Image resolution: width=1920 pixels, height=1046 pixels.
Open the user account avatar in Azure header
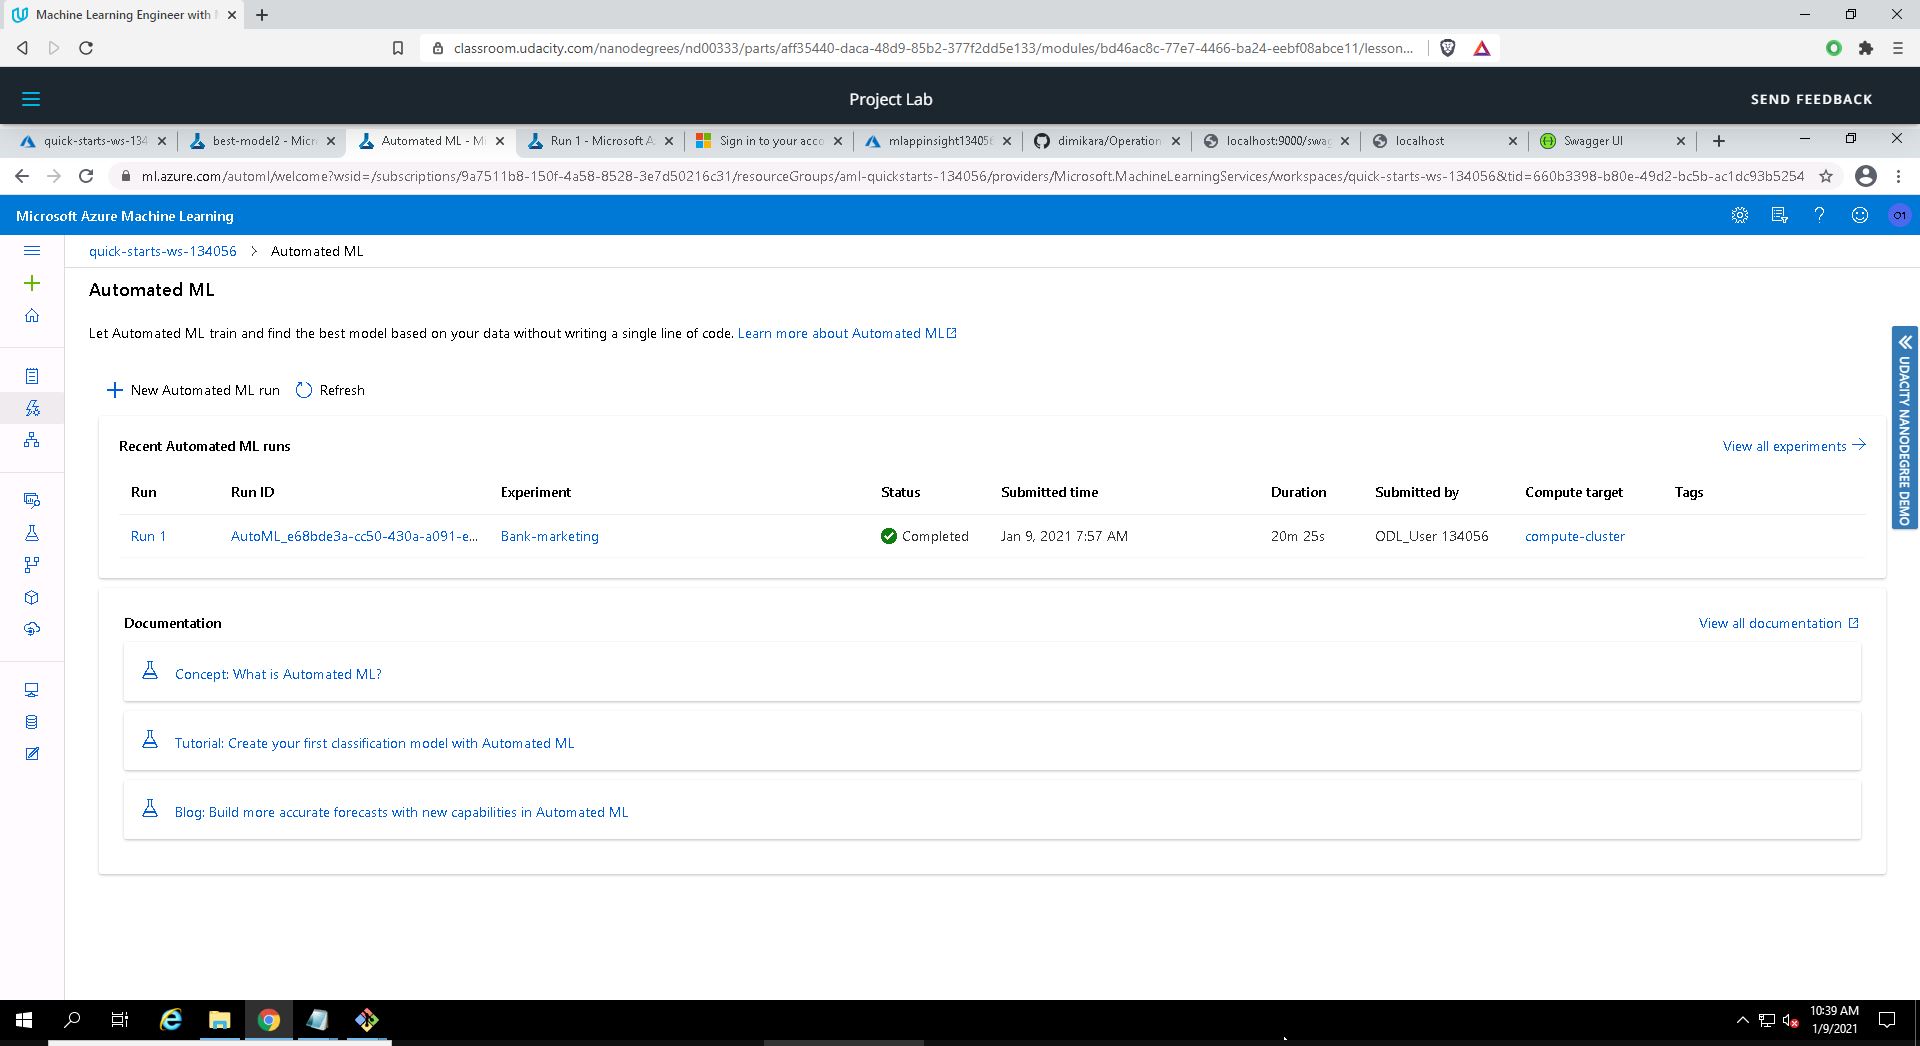(x=1899, y=215)
